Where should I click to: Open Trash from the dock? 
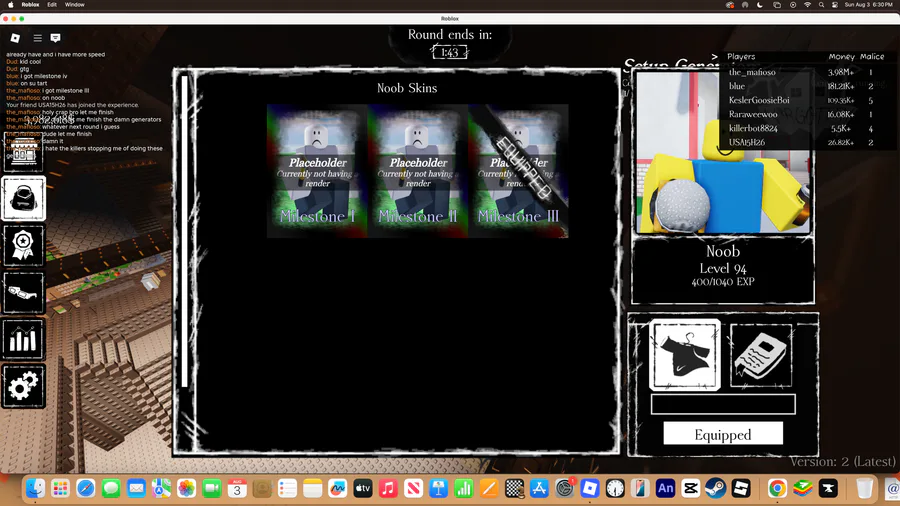coord(864,488)
